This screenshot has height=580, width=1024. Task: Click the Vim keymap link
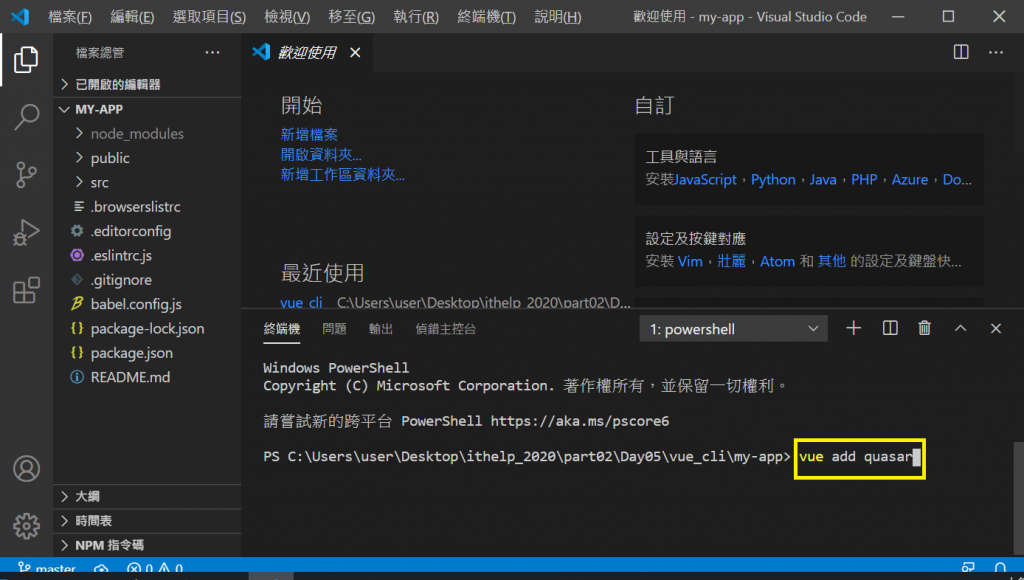pyautogui.click(x=690, y=261)
